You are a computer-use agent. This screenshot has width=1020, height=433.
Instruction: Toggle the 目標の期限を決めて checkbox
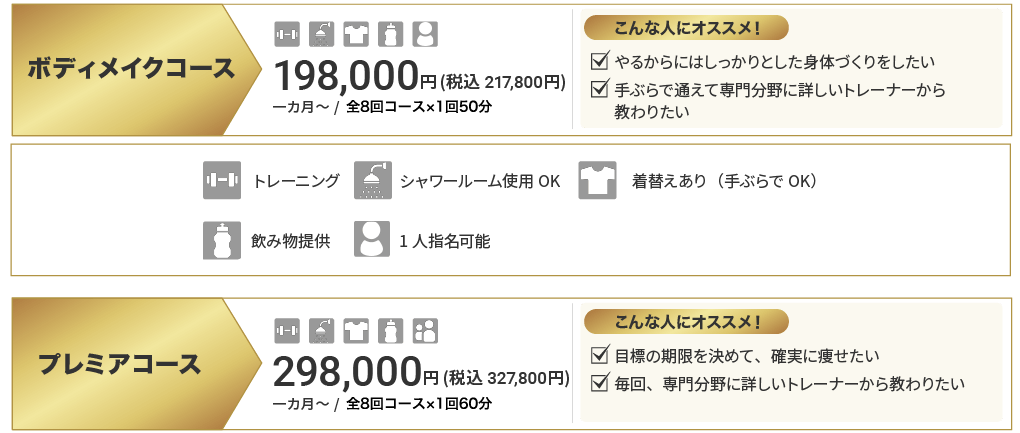600,354
